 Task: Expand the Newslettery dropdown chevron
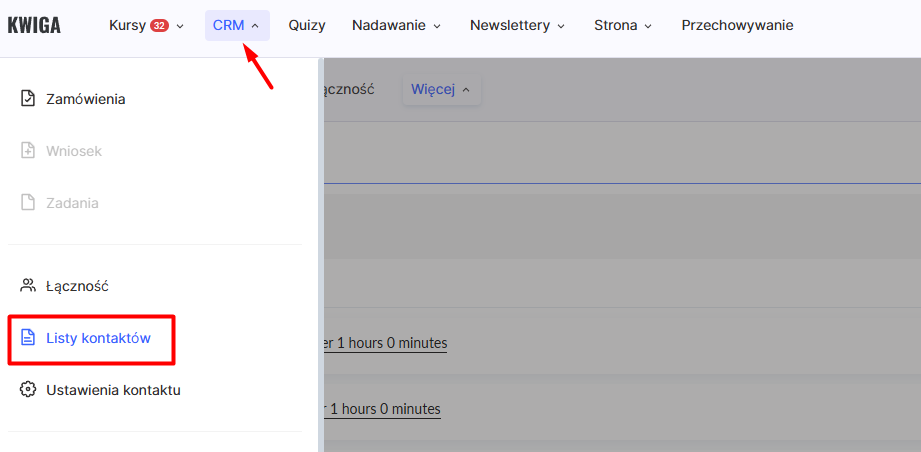click(x=561, y=26)
